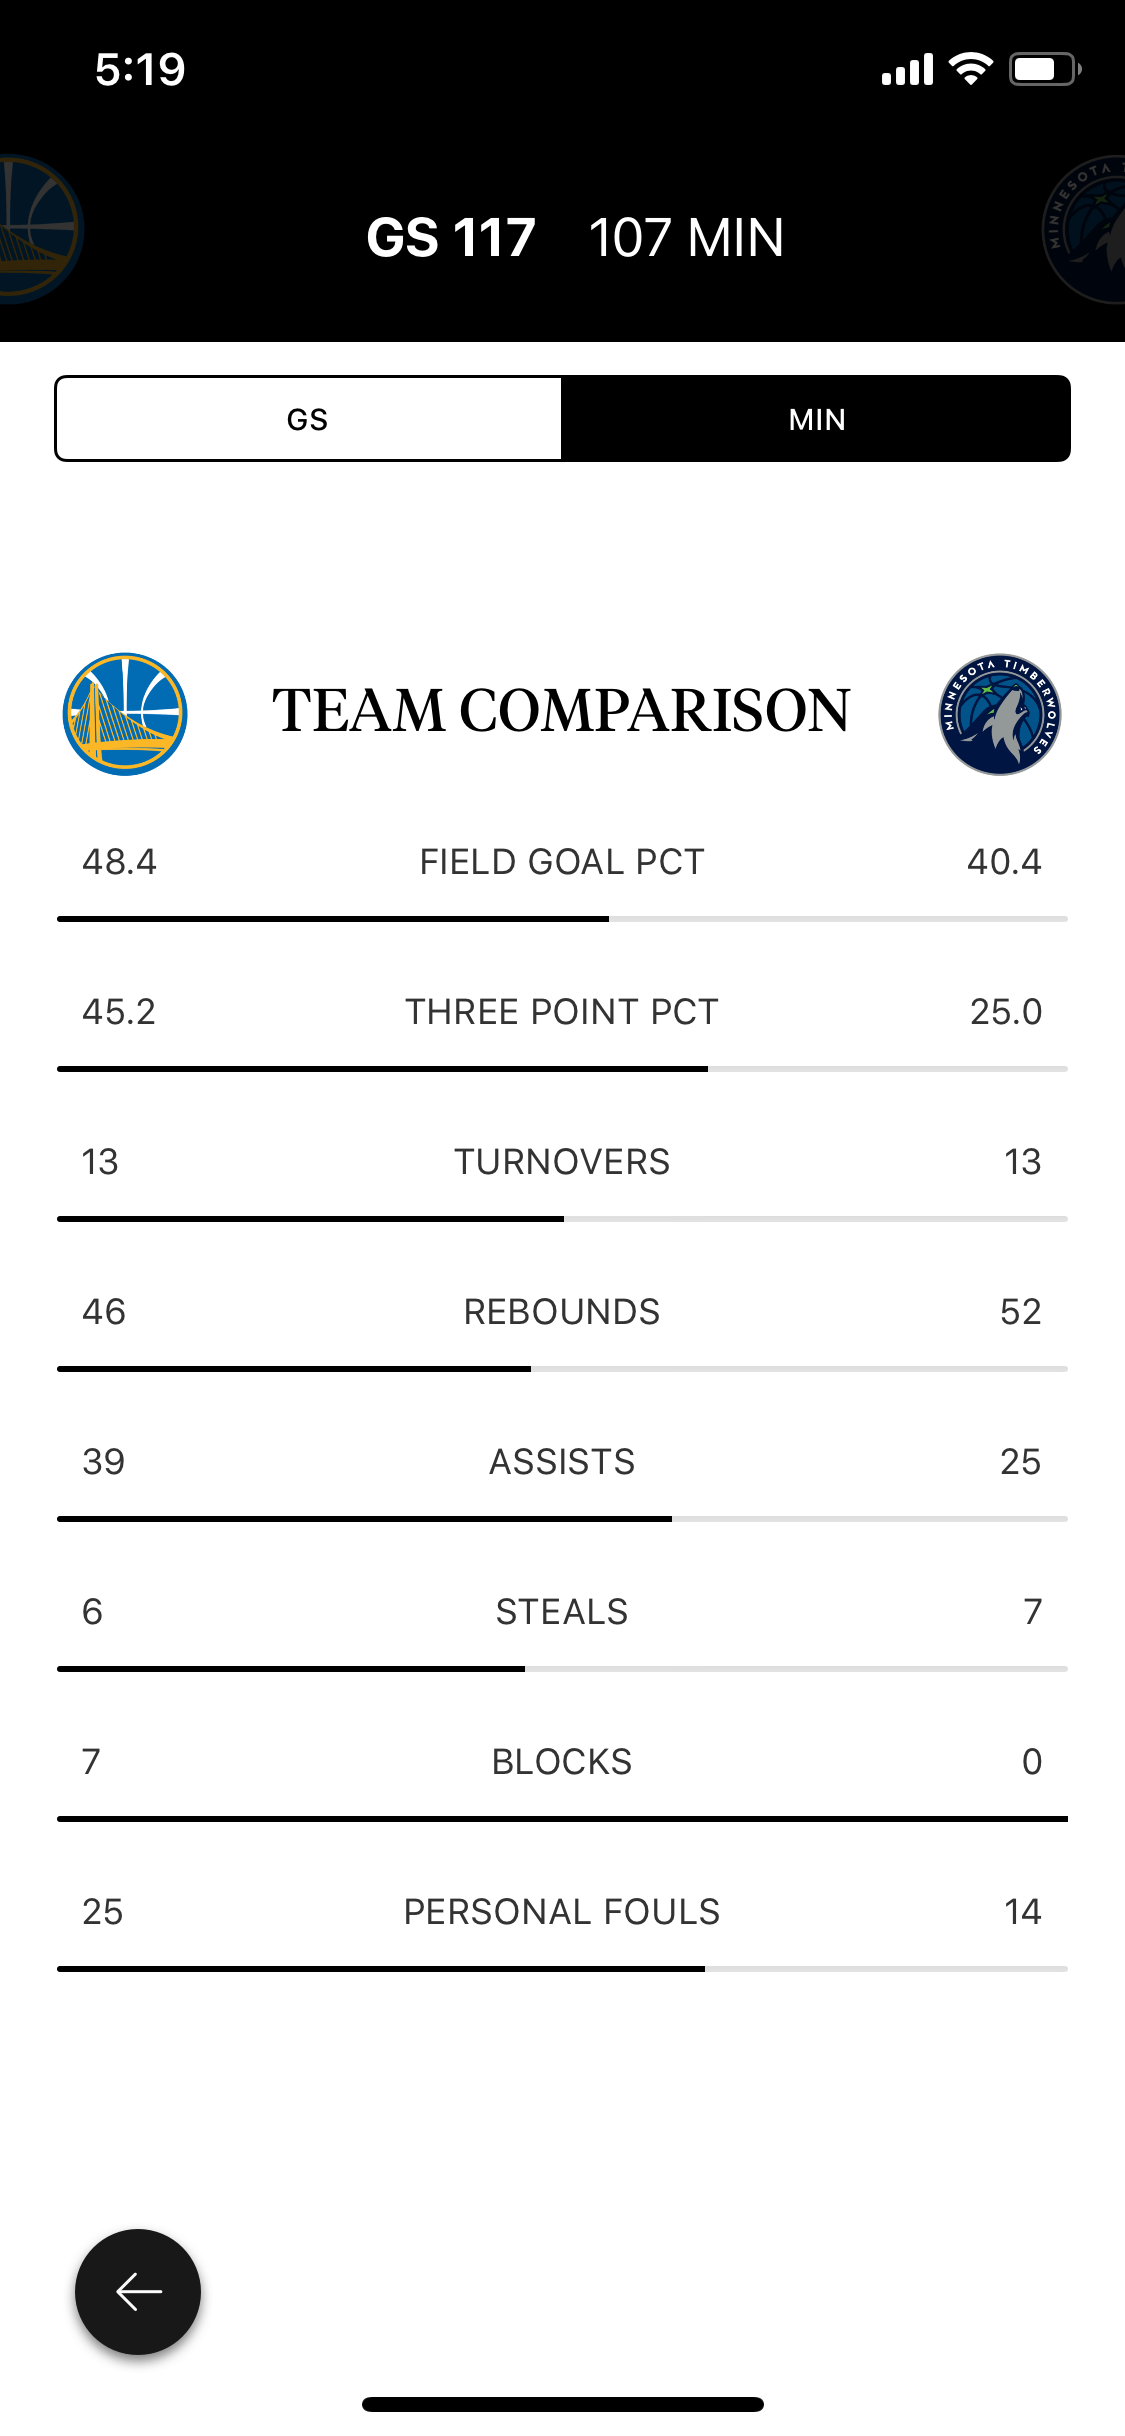
Task: Select the Personal Fouls stat label
Action: (562, 1912)
